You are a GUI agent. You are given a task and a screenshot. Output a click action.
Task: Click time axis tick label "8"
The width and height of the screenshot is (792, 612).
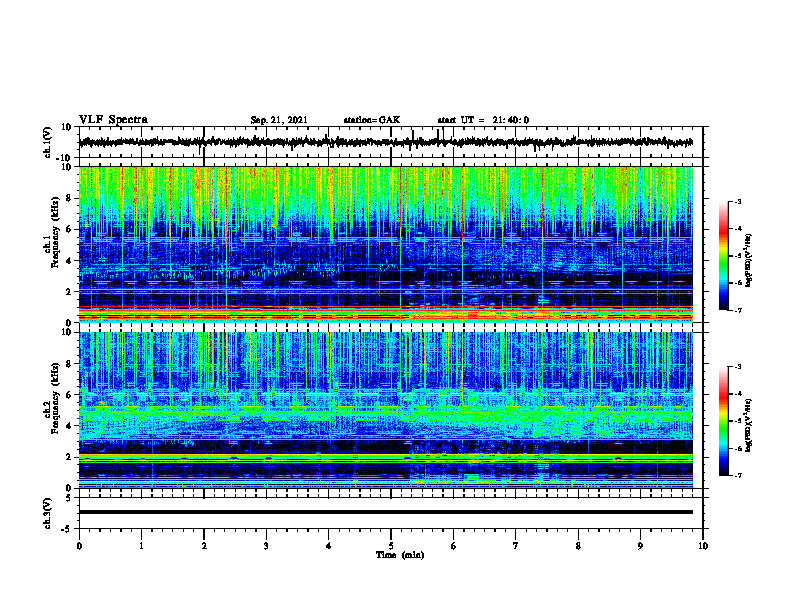coord(578,546)
